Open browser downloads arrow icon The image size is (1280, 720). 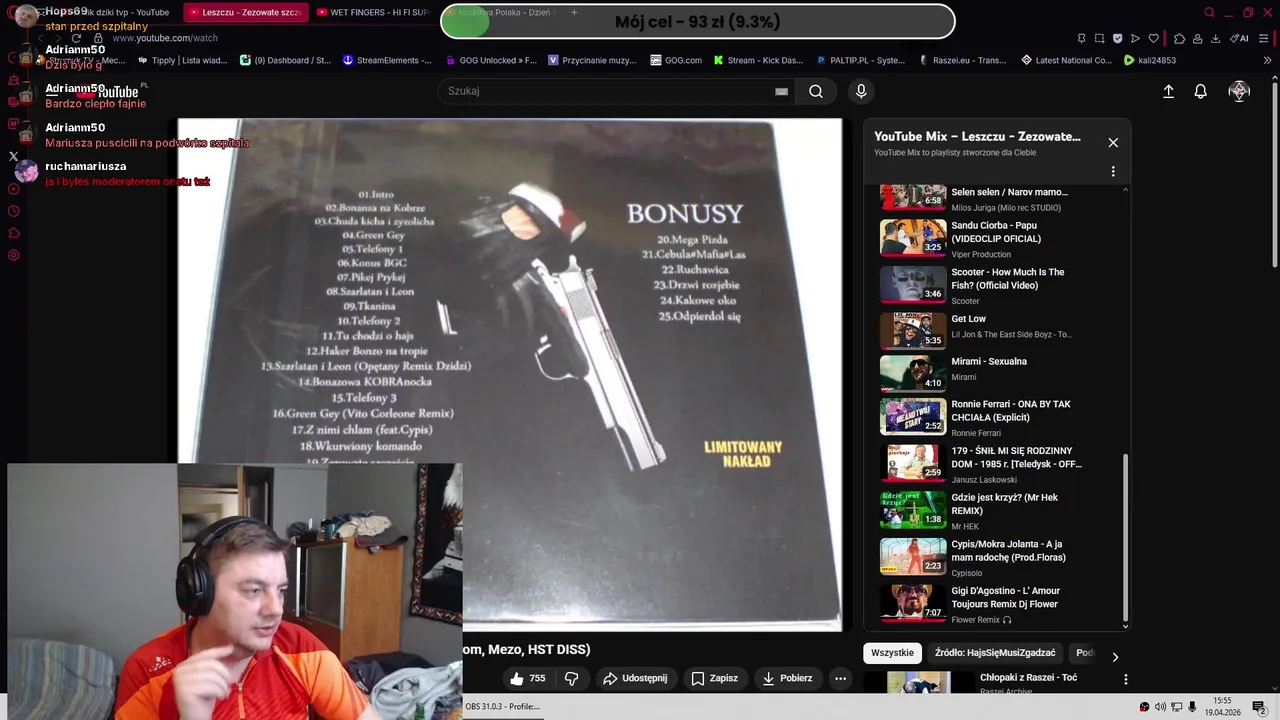pos(1215,38)
